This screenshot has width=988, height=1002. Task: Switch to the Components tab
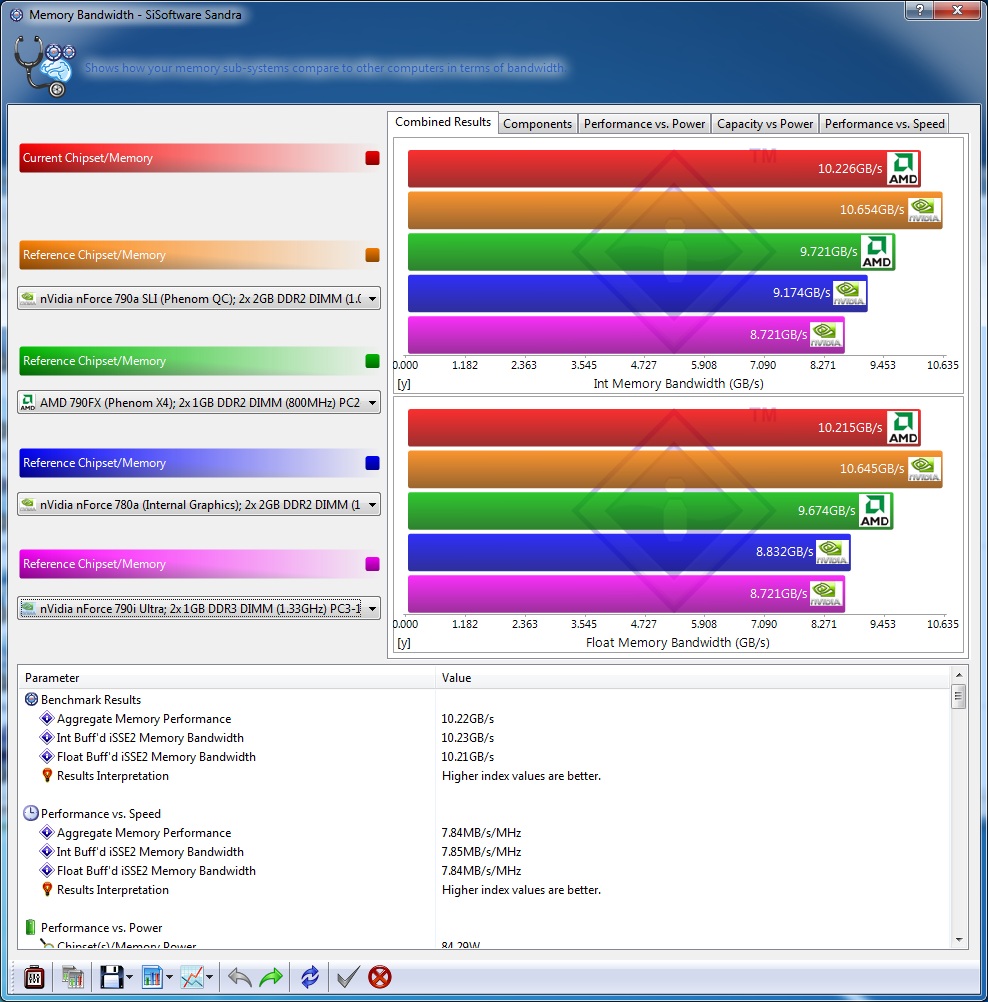coord(537,124)
